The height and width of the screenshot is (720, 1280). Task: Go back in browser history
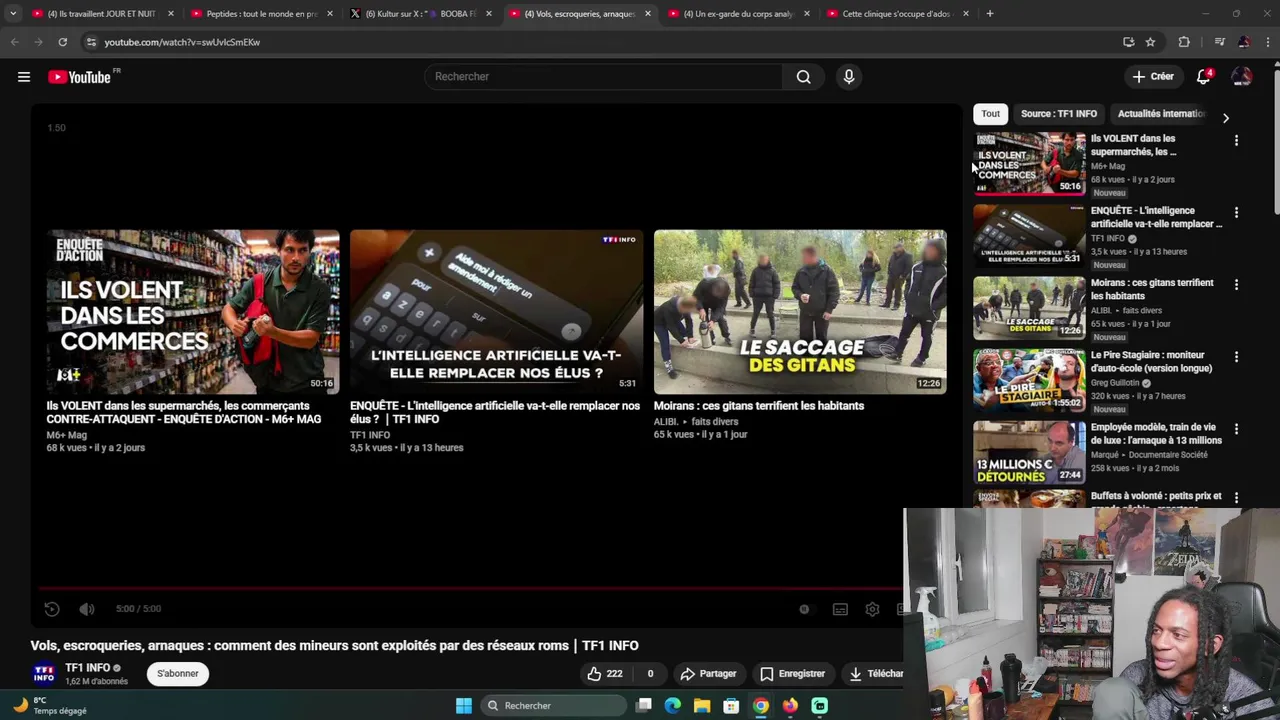[x=14, y=42]
